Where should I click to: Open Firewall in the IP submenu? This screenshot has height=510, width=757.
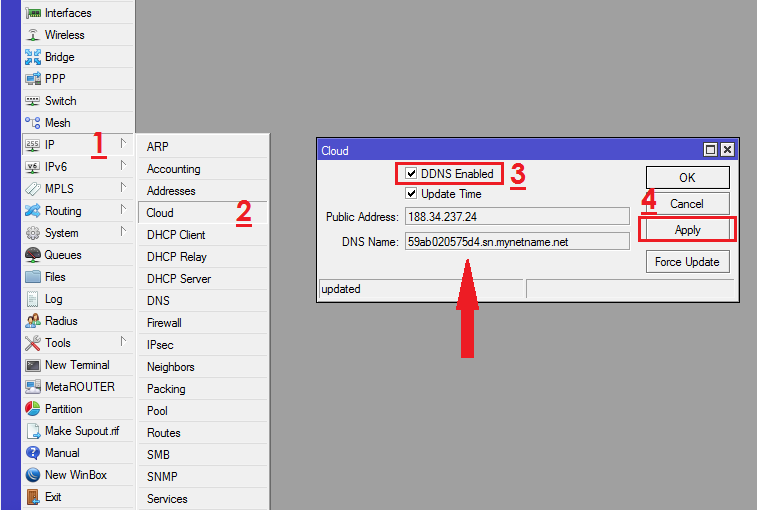click(164, 323)
